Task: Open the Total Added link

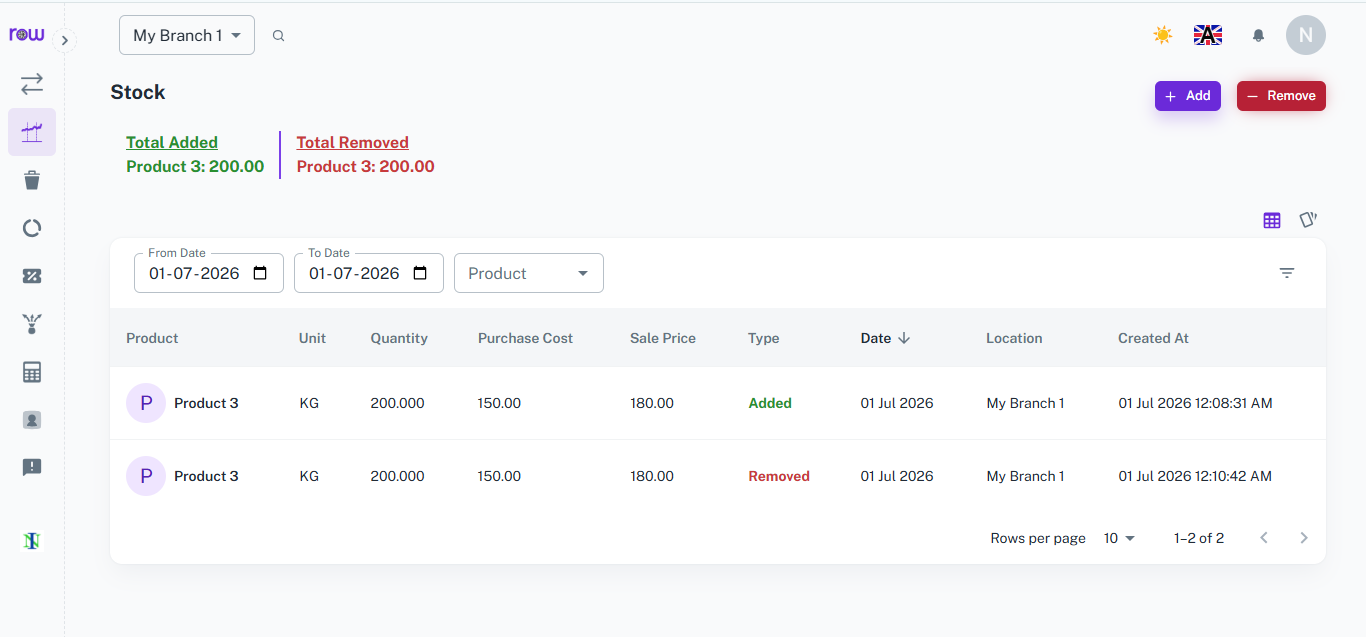Action: (x=172, y=142)
